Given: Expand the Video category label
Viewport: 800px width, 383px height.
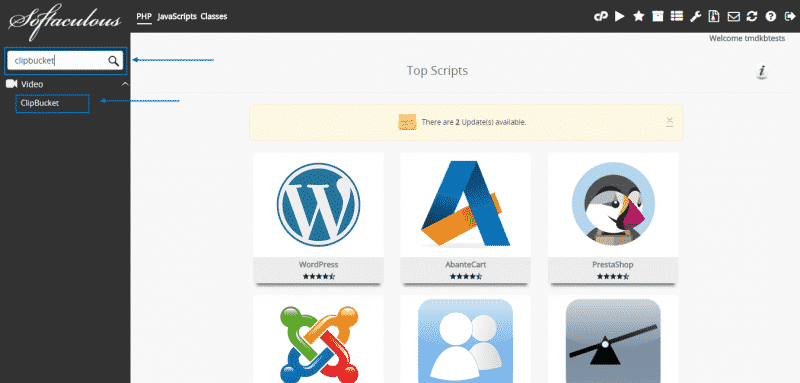Looking at the screenshot, I should (32, 84).
